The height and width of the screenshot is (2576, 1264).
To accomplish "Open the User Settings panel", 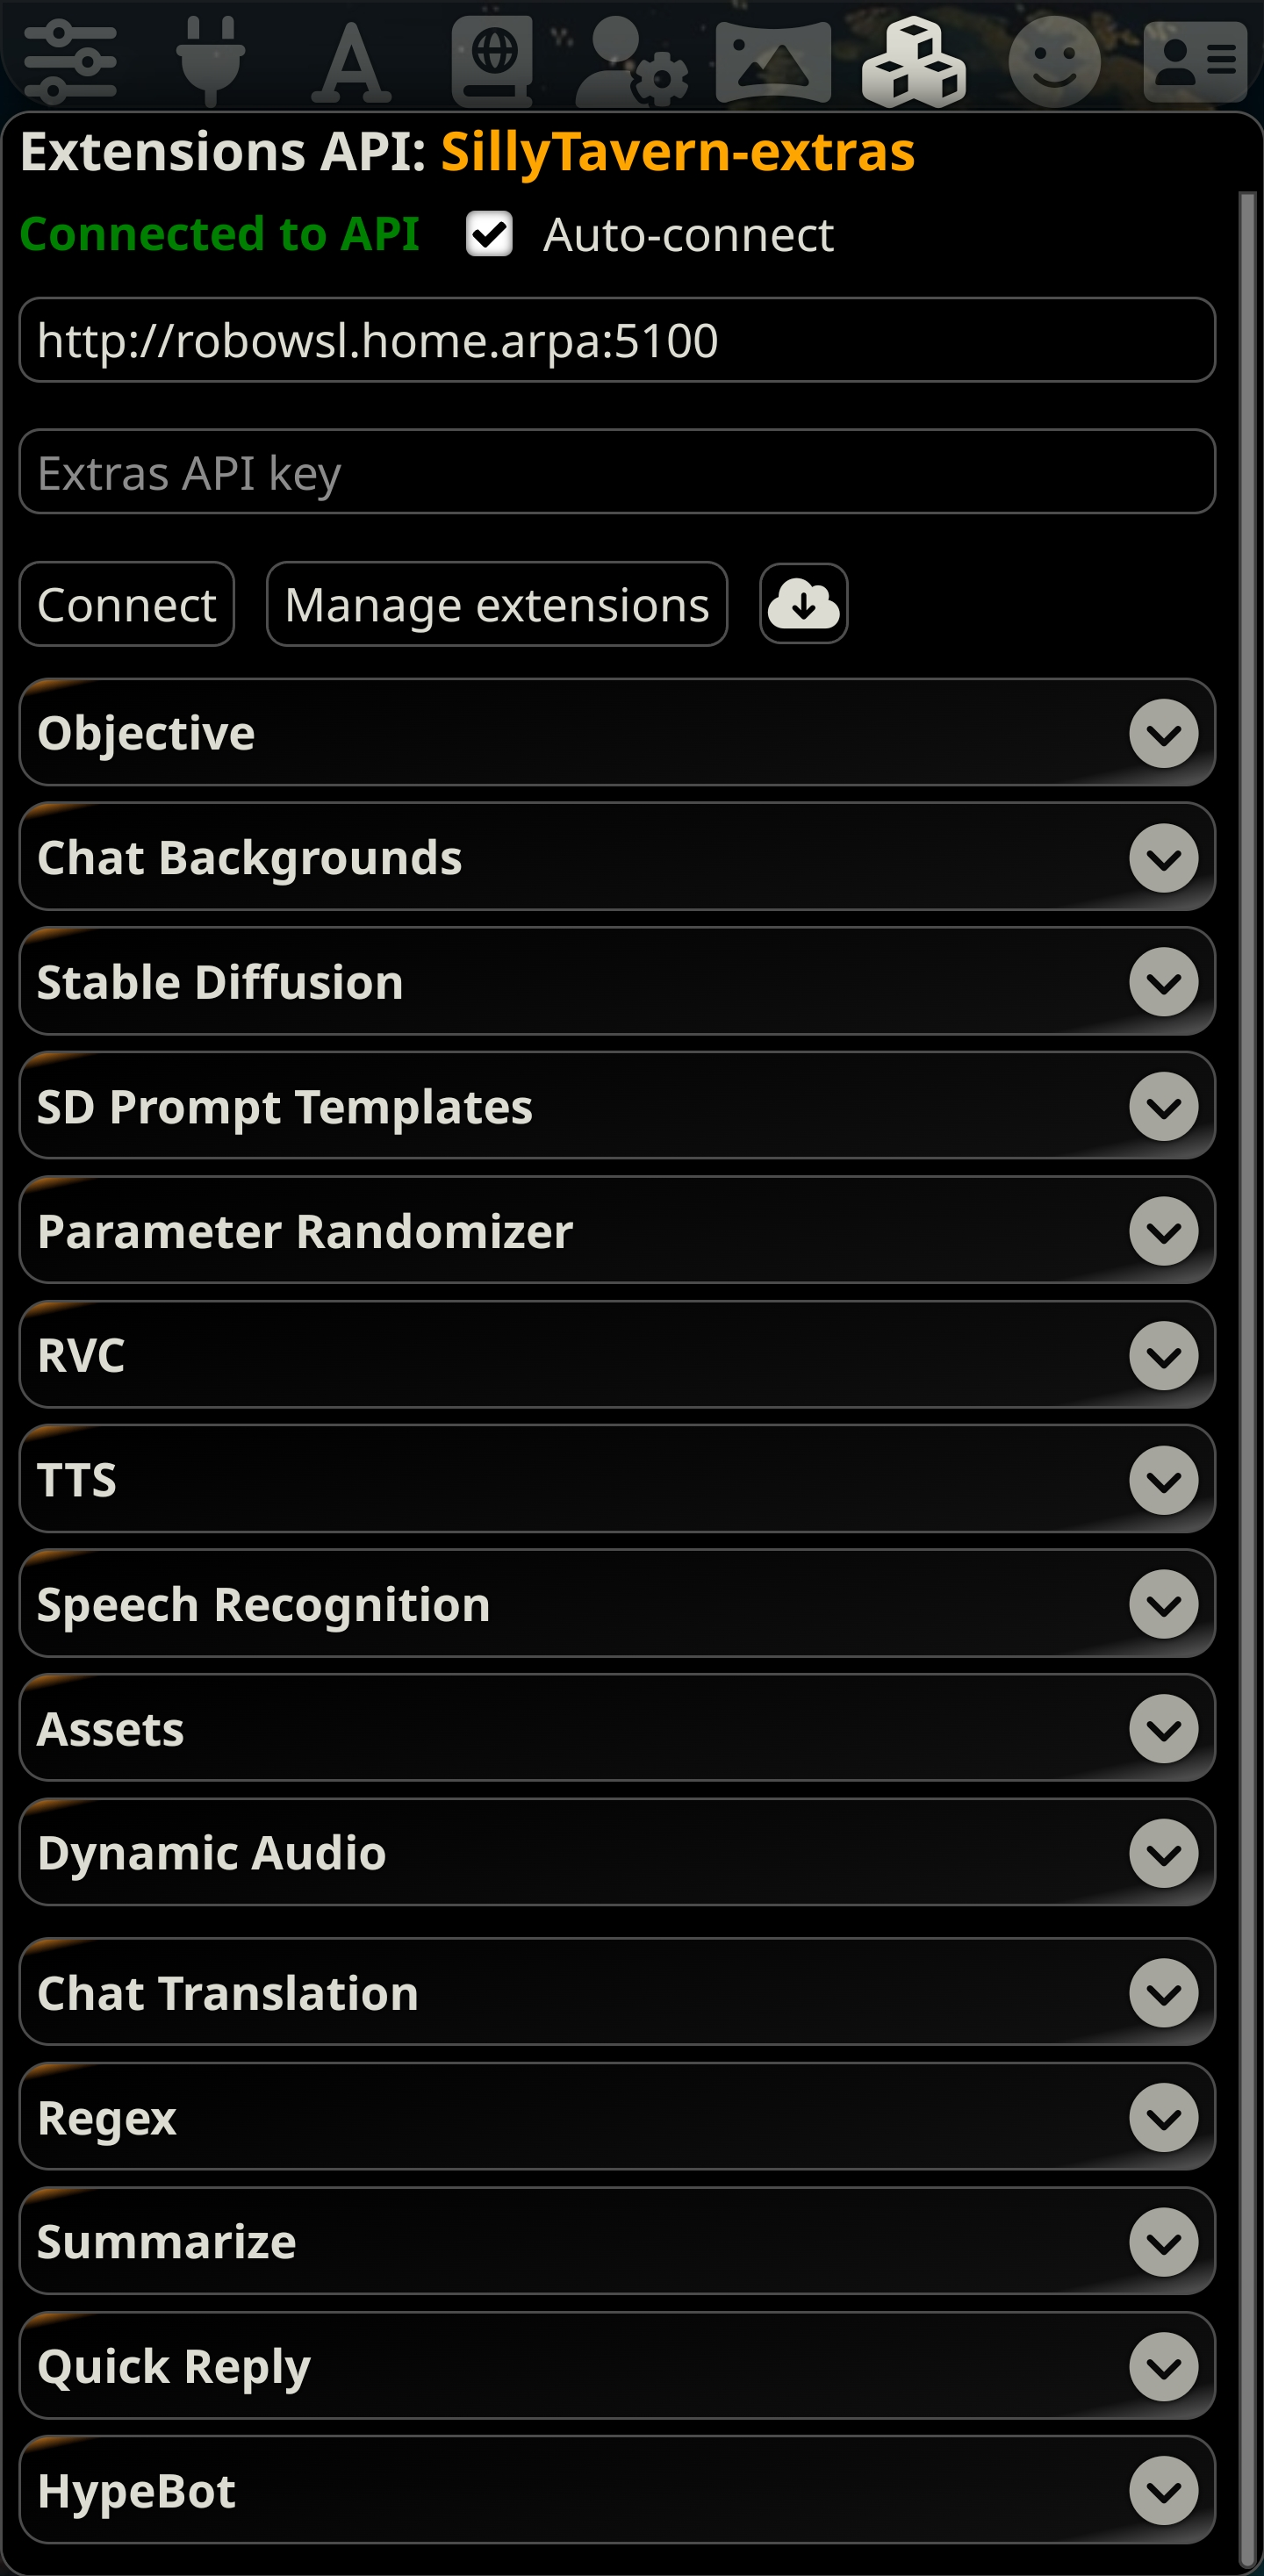I will (x=630, y=60).
